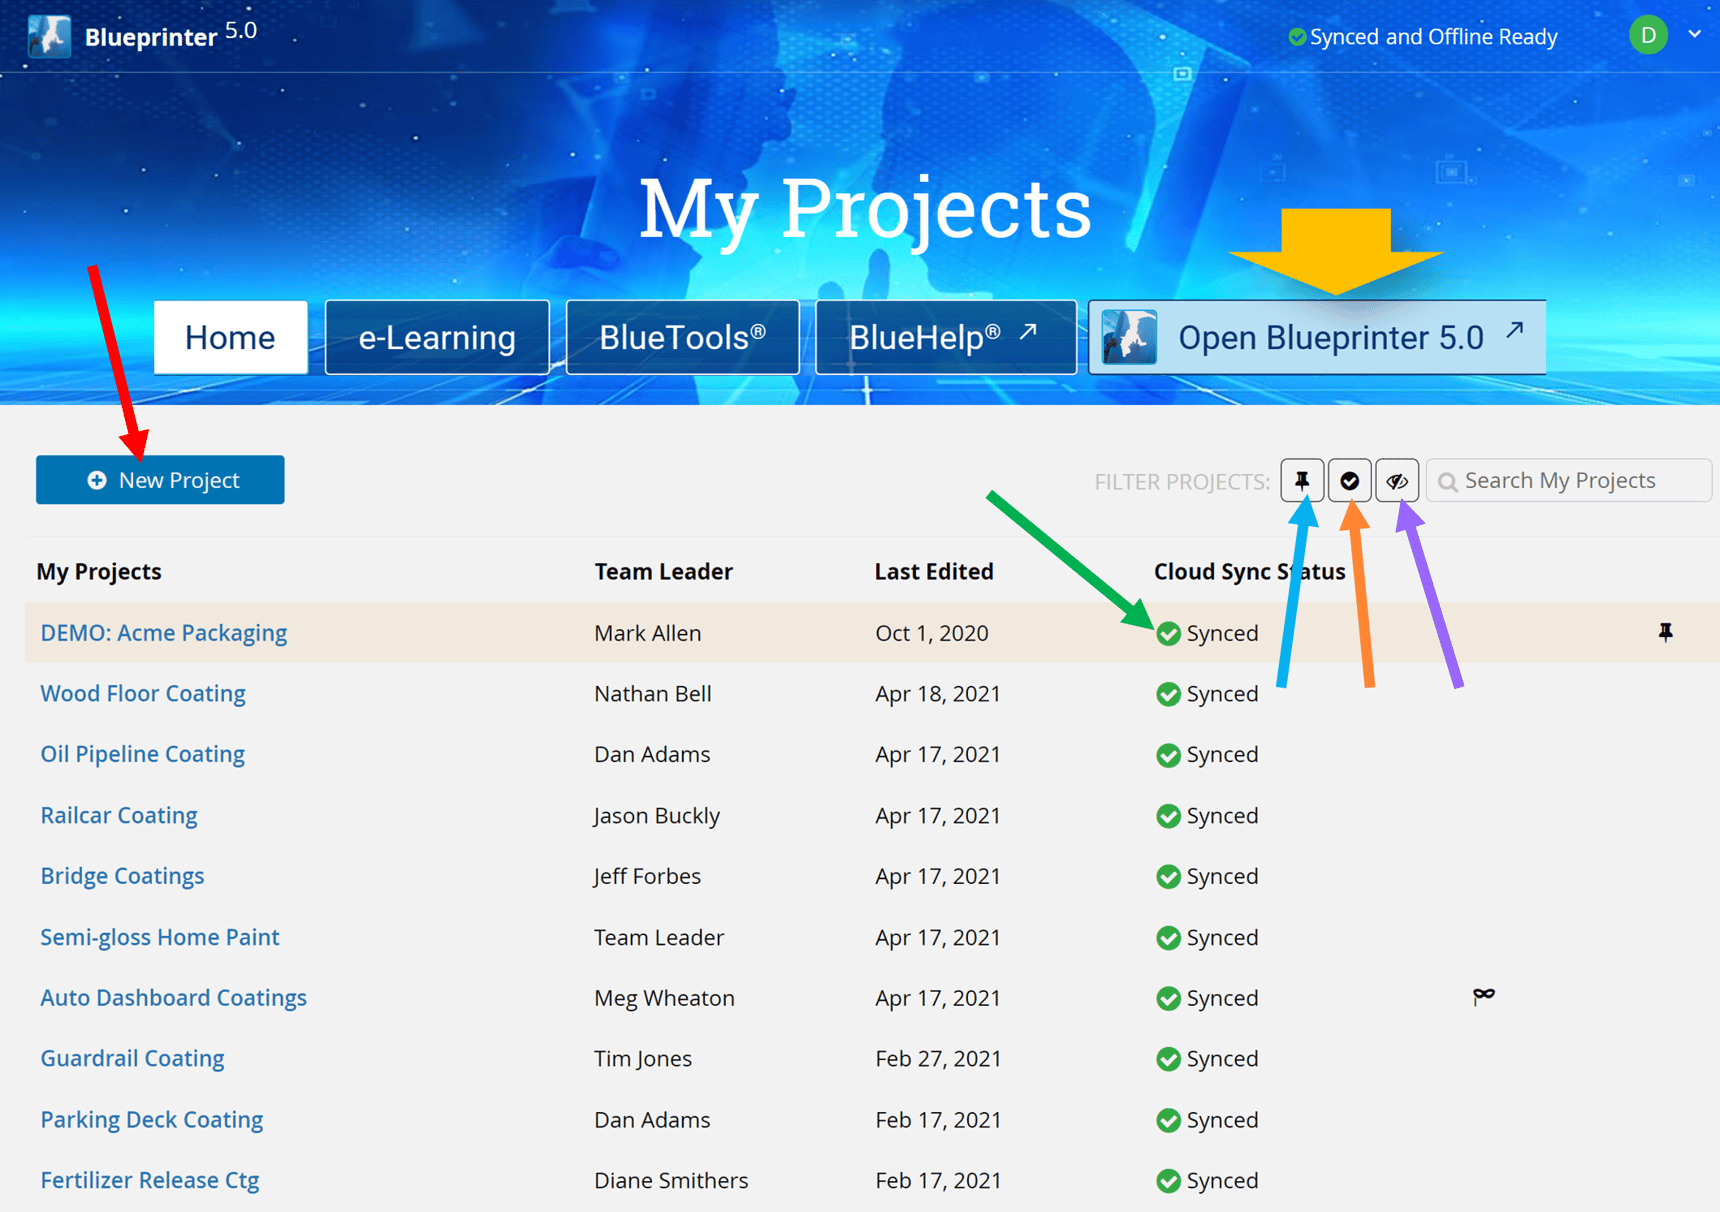1720x1212 pixels.
Task: Create a New Project
Action: pyautogui.click(x=159, y=480)
